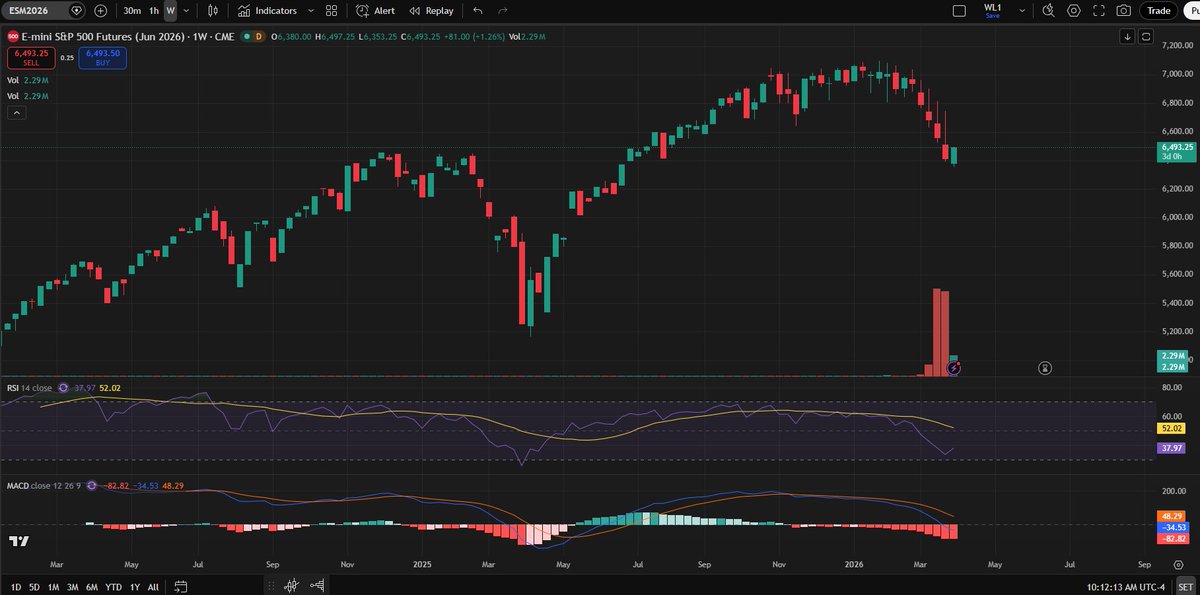Click the RSI 37.97 axis label
The width and height of the screenshot is (1200, 595).
pyautogui.click(x=1170, y=449)
